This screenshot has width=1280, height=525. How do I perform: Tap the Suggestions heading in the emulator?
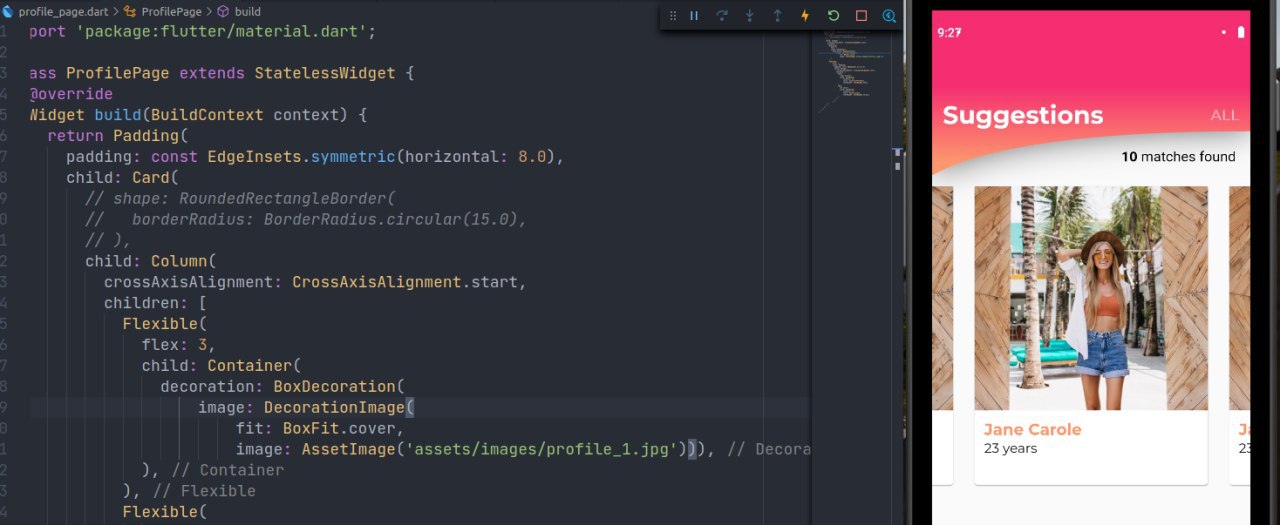1023,115
